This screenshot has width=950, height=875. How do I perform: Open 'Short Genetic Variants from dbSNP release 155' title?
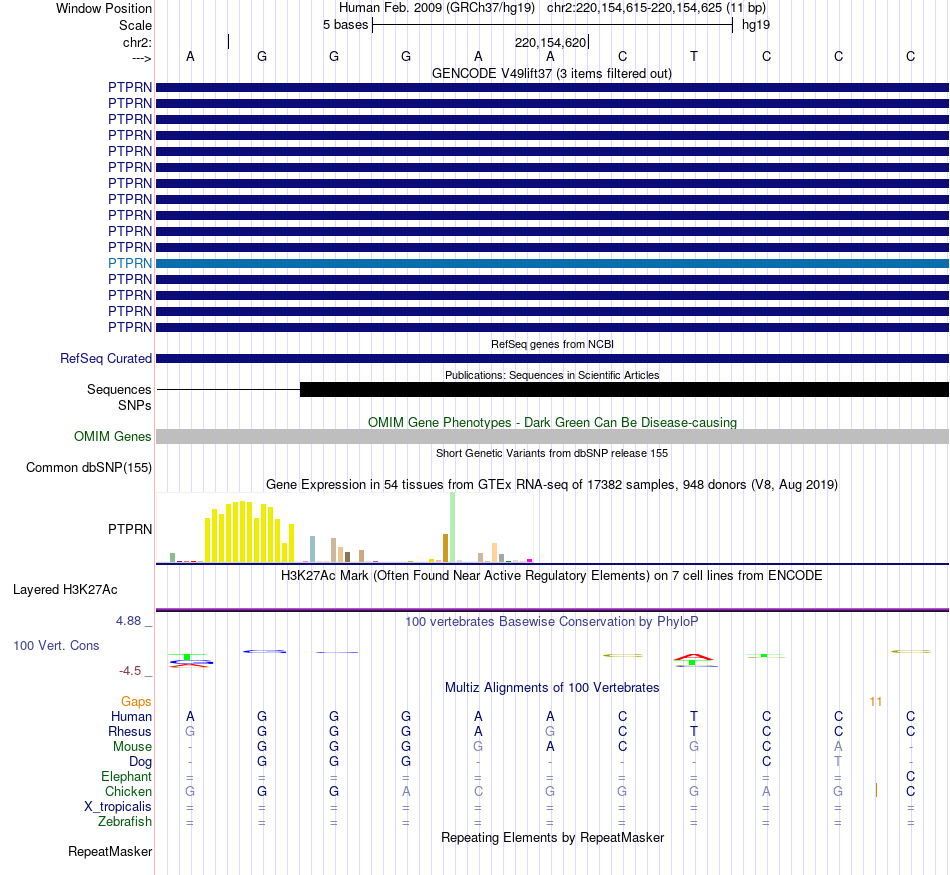[552, 453]
